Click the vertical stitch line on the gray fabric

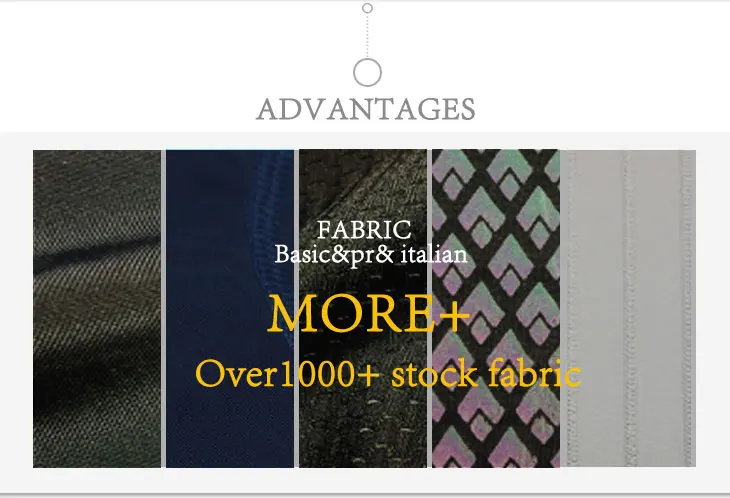(x=629, y=309)
